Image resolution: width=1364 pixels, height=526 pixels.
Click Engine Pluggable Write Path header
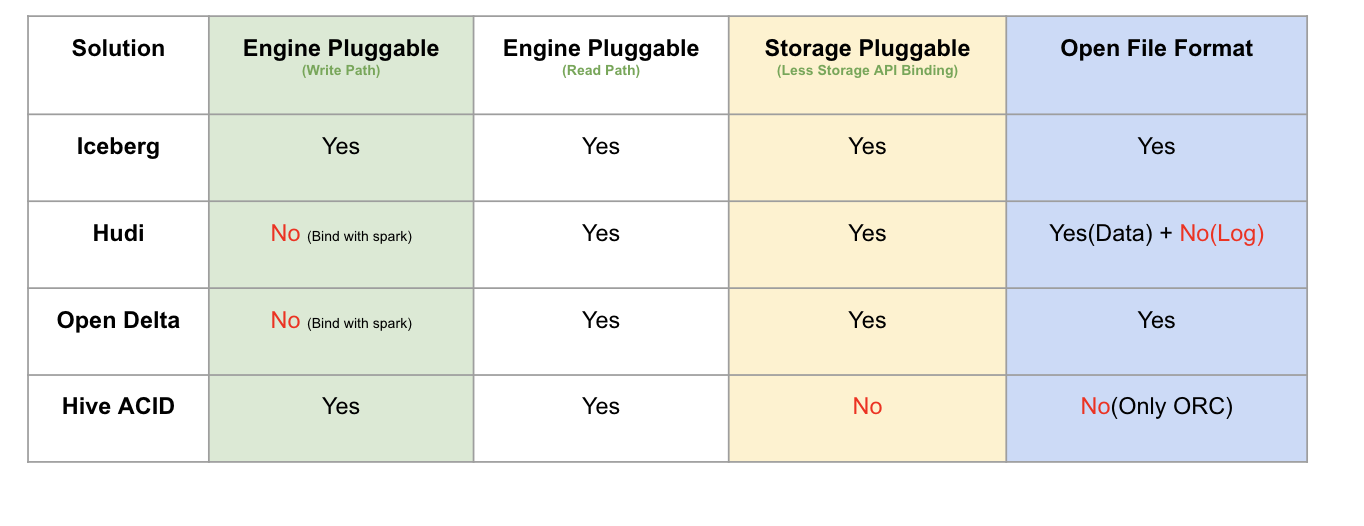341,56
